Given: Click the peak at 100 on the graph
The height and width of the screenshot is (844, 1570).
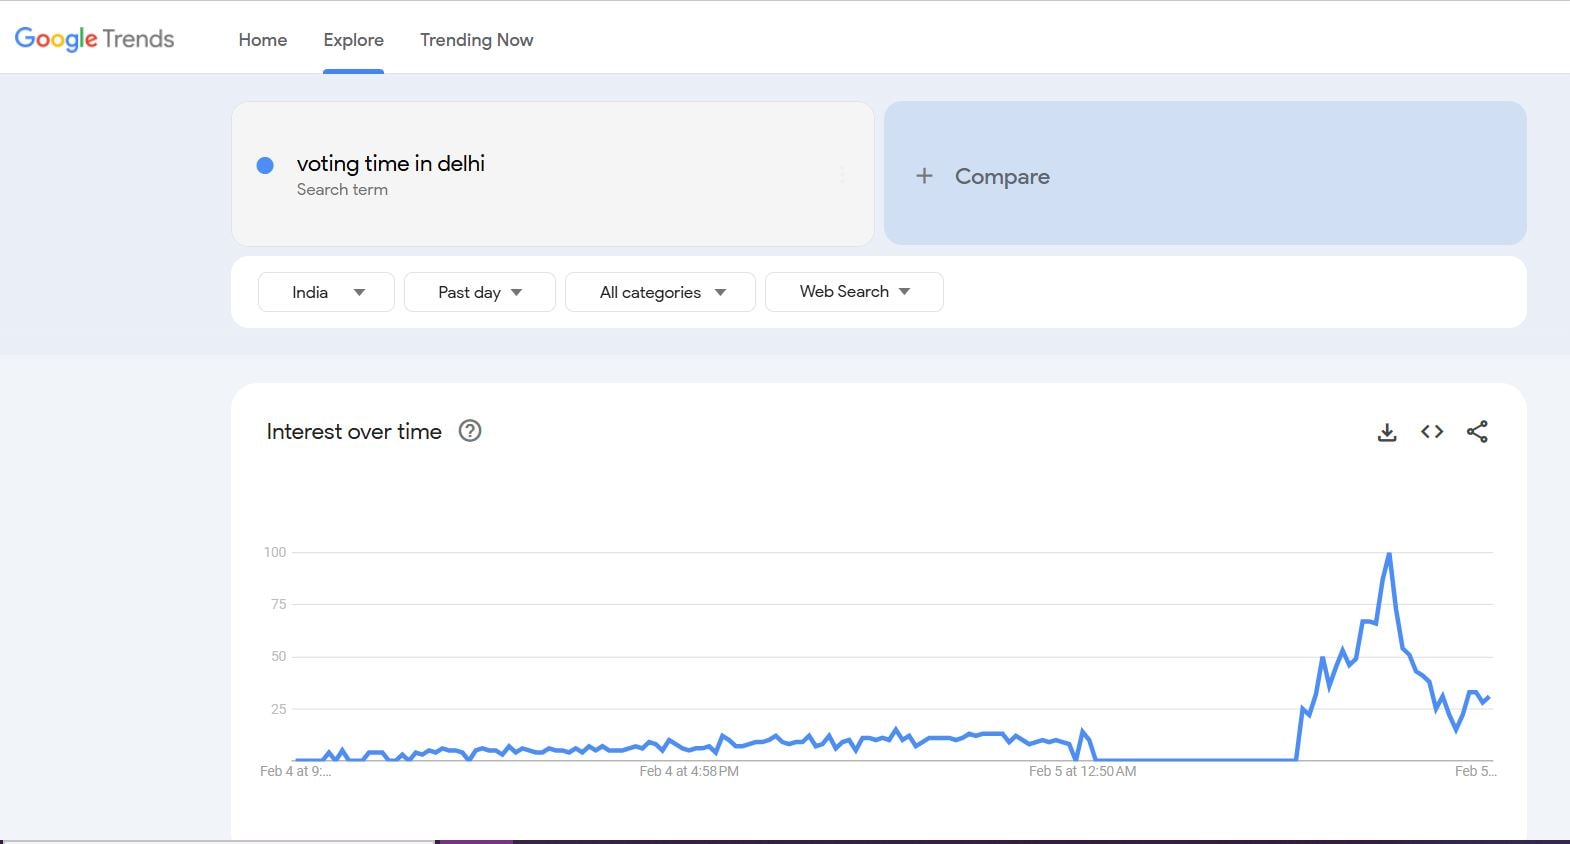Looking at the screenshot, I should (1389, 554).
